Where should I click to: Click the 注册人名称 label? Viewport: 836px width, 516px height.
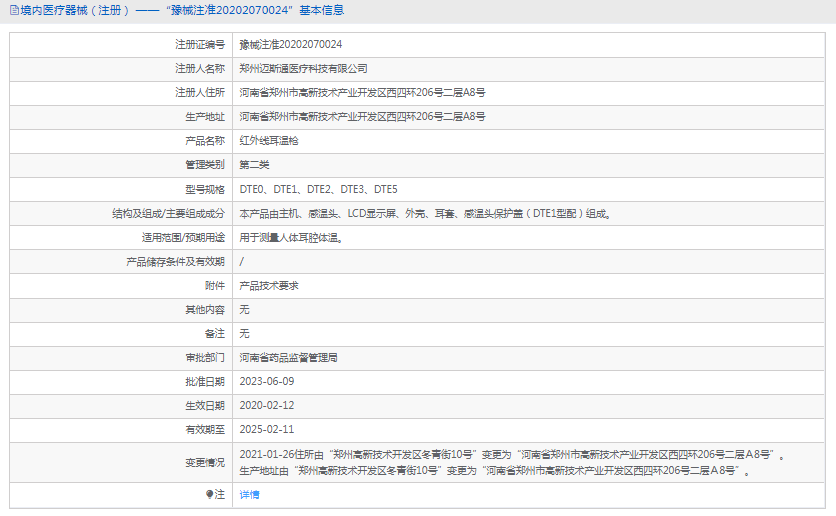[x=200, y=68]
